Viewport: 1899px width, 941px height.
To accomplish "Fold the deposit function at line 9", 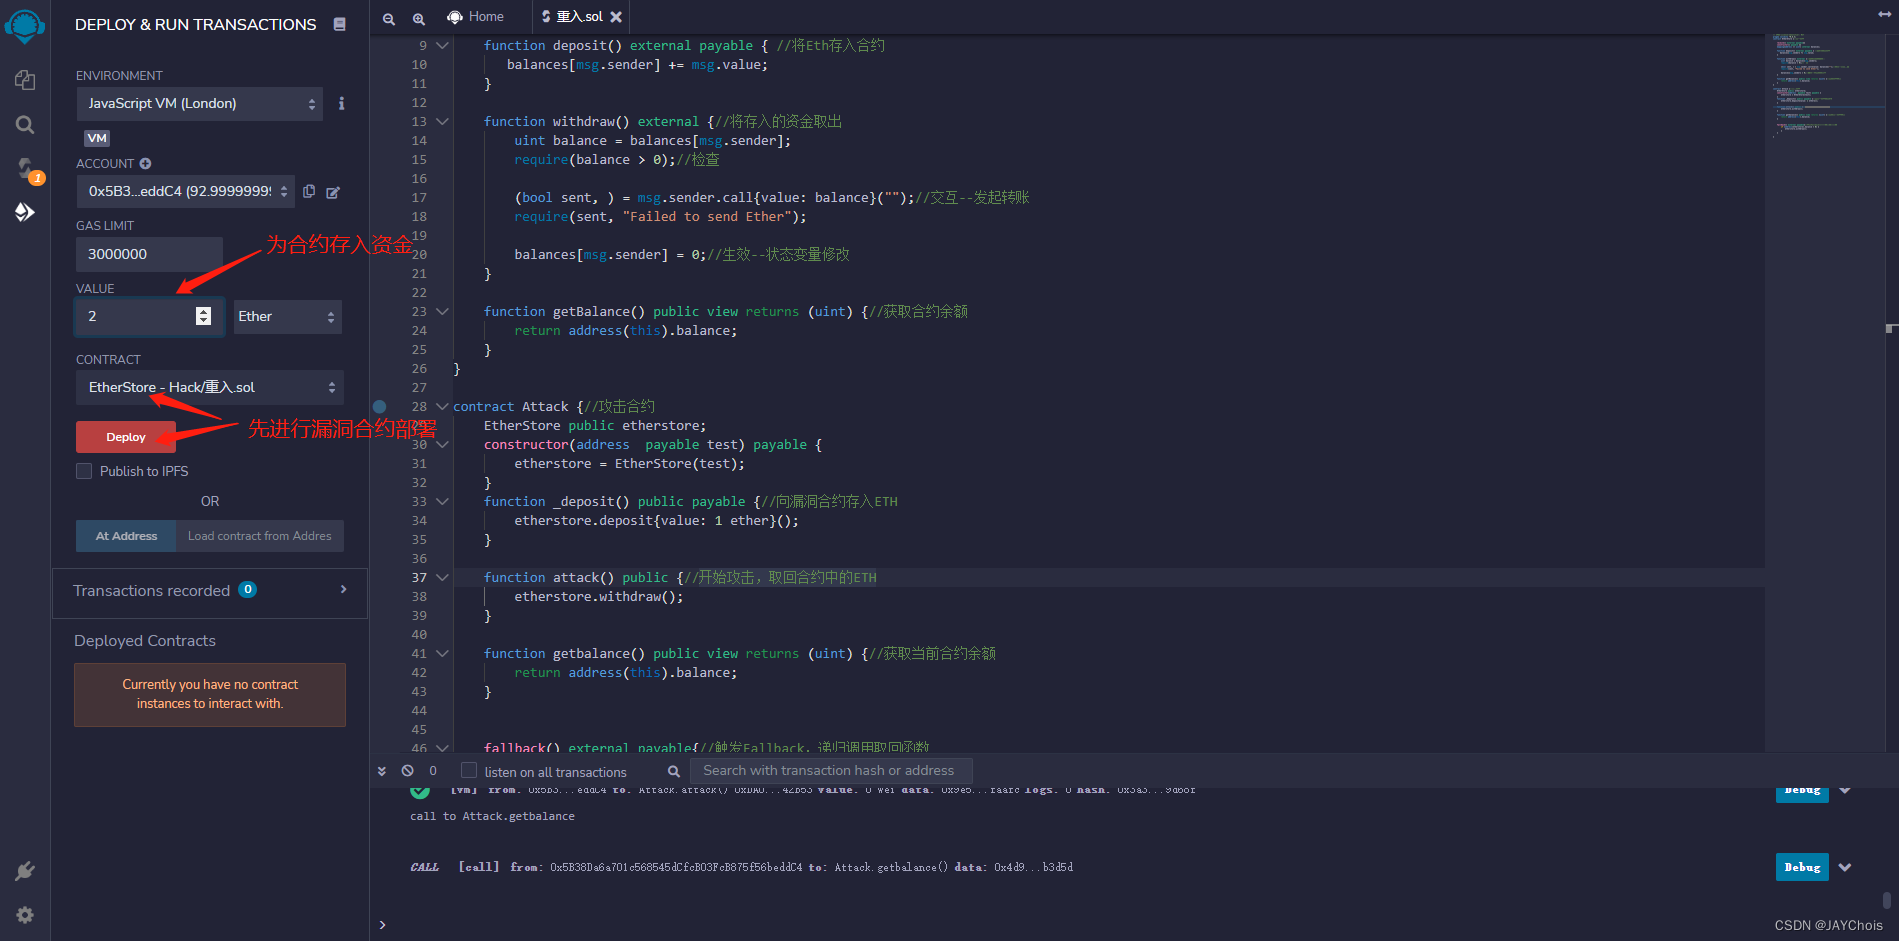I will pyautogui.click(x=442, y=46).
